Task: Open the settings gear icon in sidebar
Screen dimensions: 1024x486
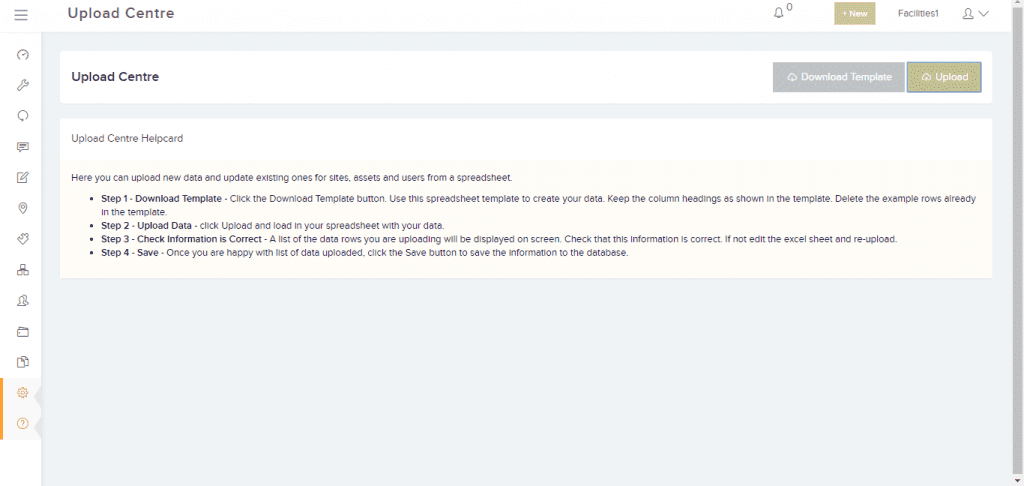Action: pyautogui.click(x=23, y=393)
